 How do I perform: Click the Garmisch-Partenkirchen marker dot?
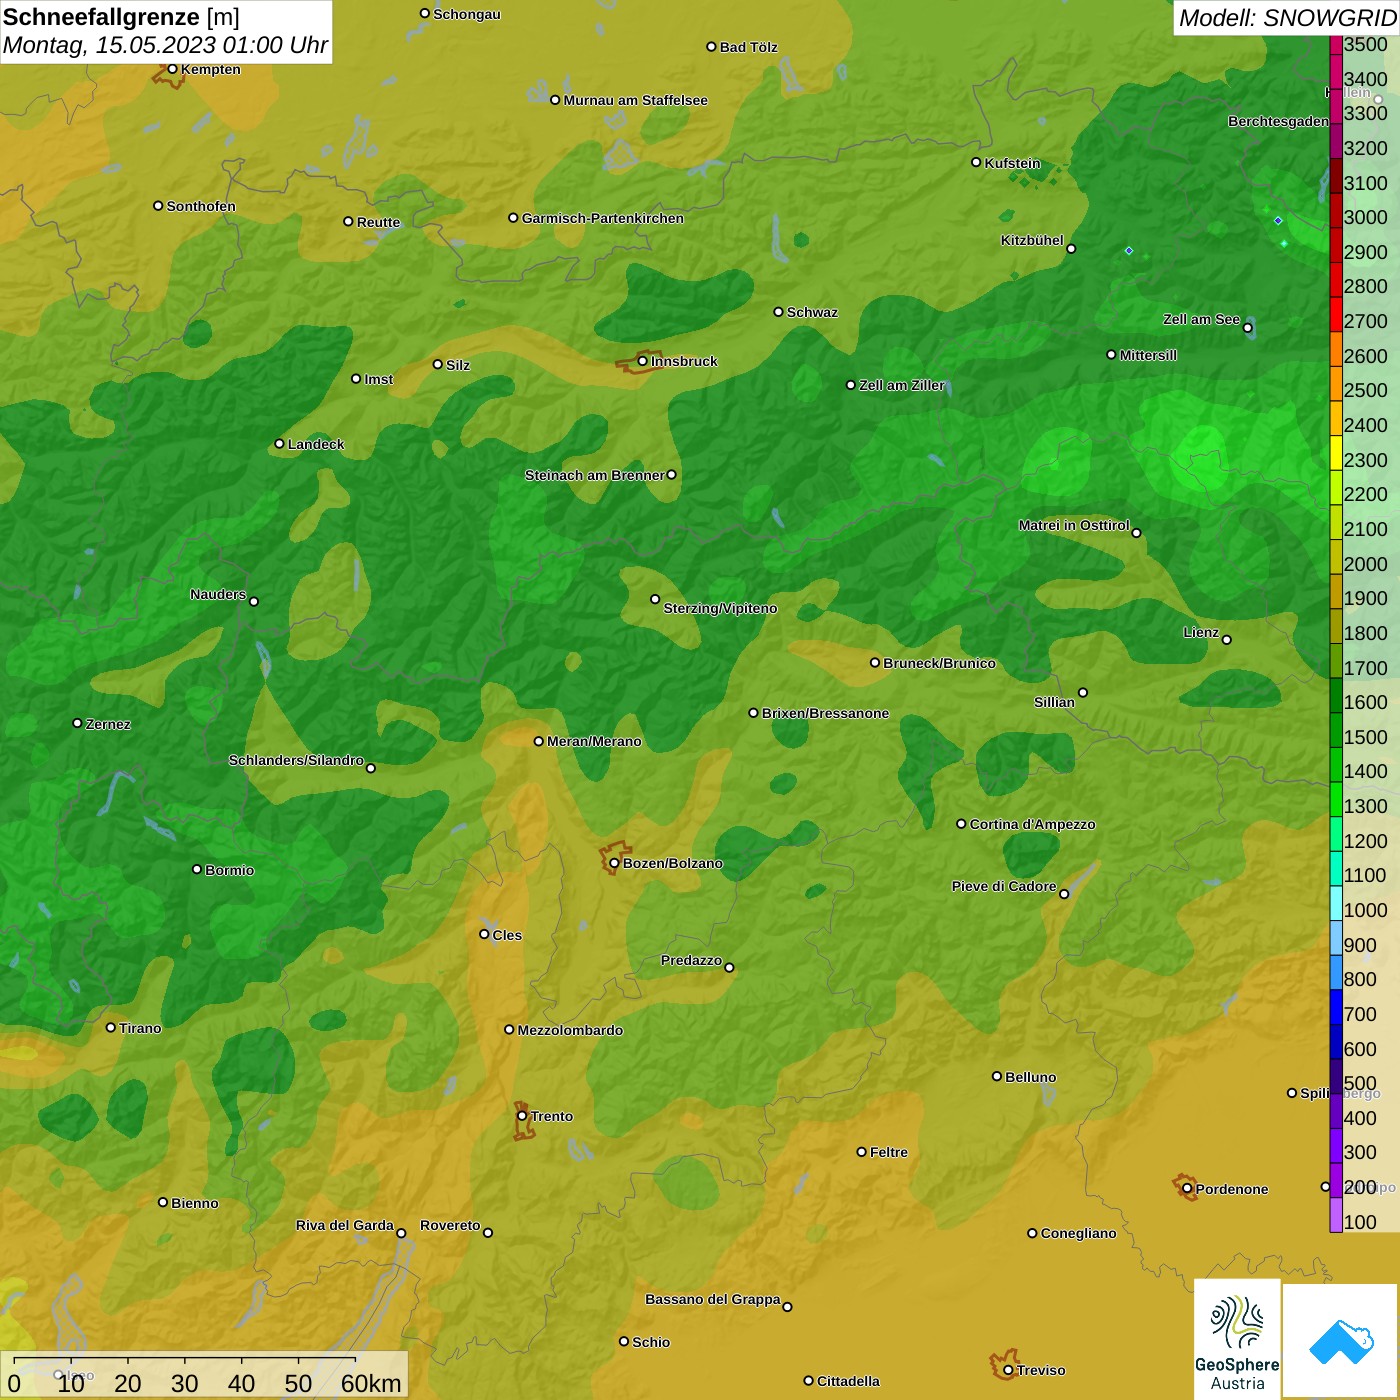click(x=513, y=217)
